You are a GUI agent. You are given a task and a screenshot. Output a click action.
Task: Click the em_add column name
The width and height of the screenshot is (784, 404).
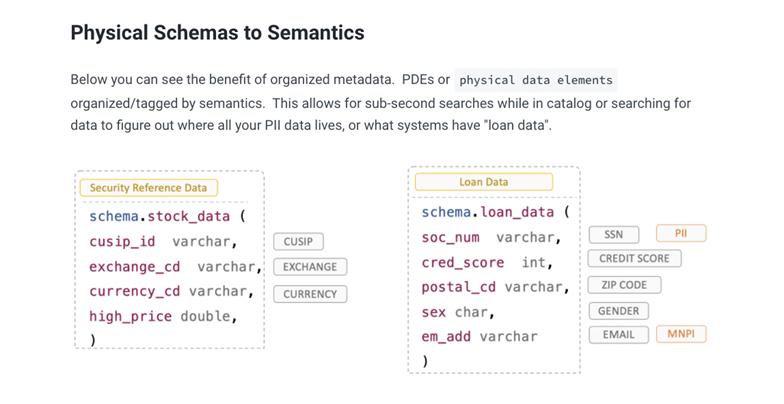[446, 336]
